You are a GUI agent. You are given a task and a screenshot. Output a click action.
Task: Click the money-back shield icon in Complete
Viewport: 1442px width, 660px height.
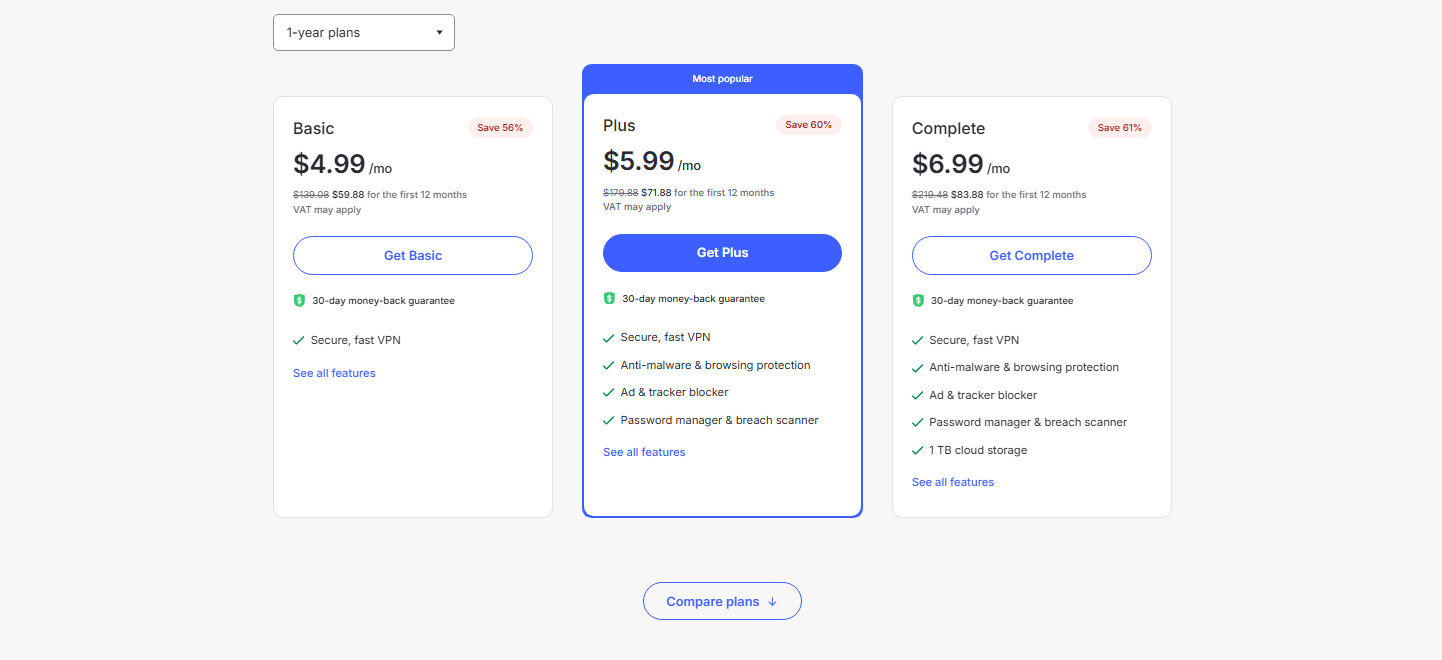click(x=918, y=301)
